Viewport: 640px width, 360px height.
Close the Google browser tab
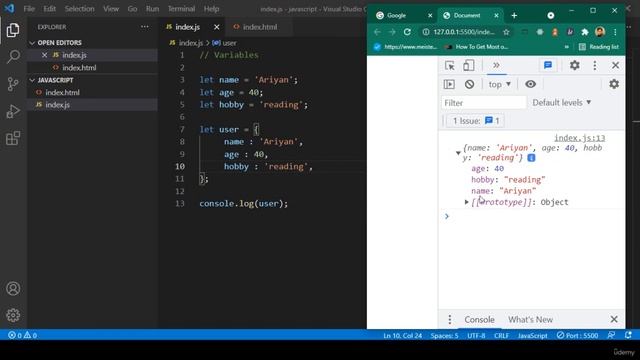(x=430, y=16)
